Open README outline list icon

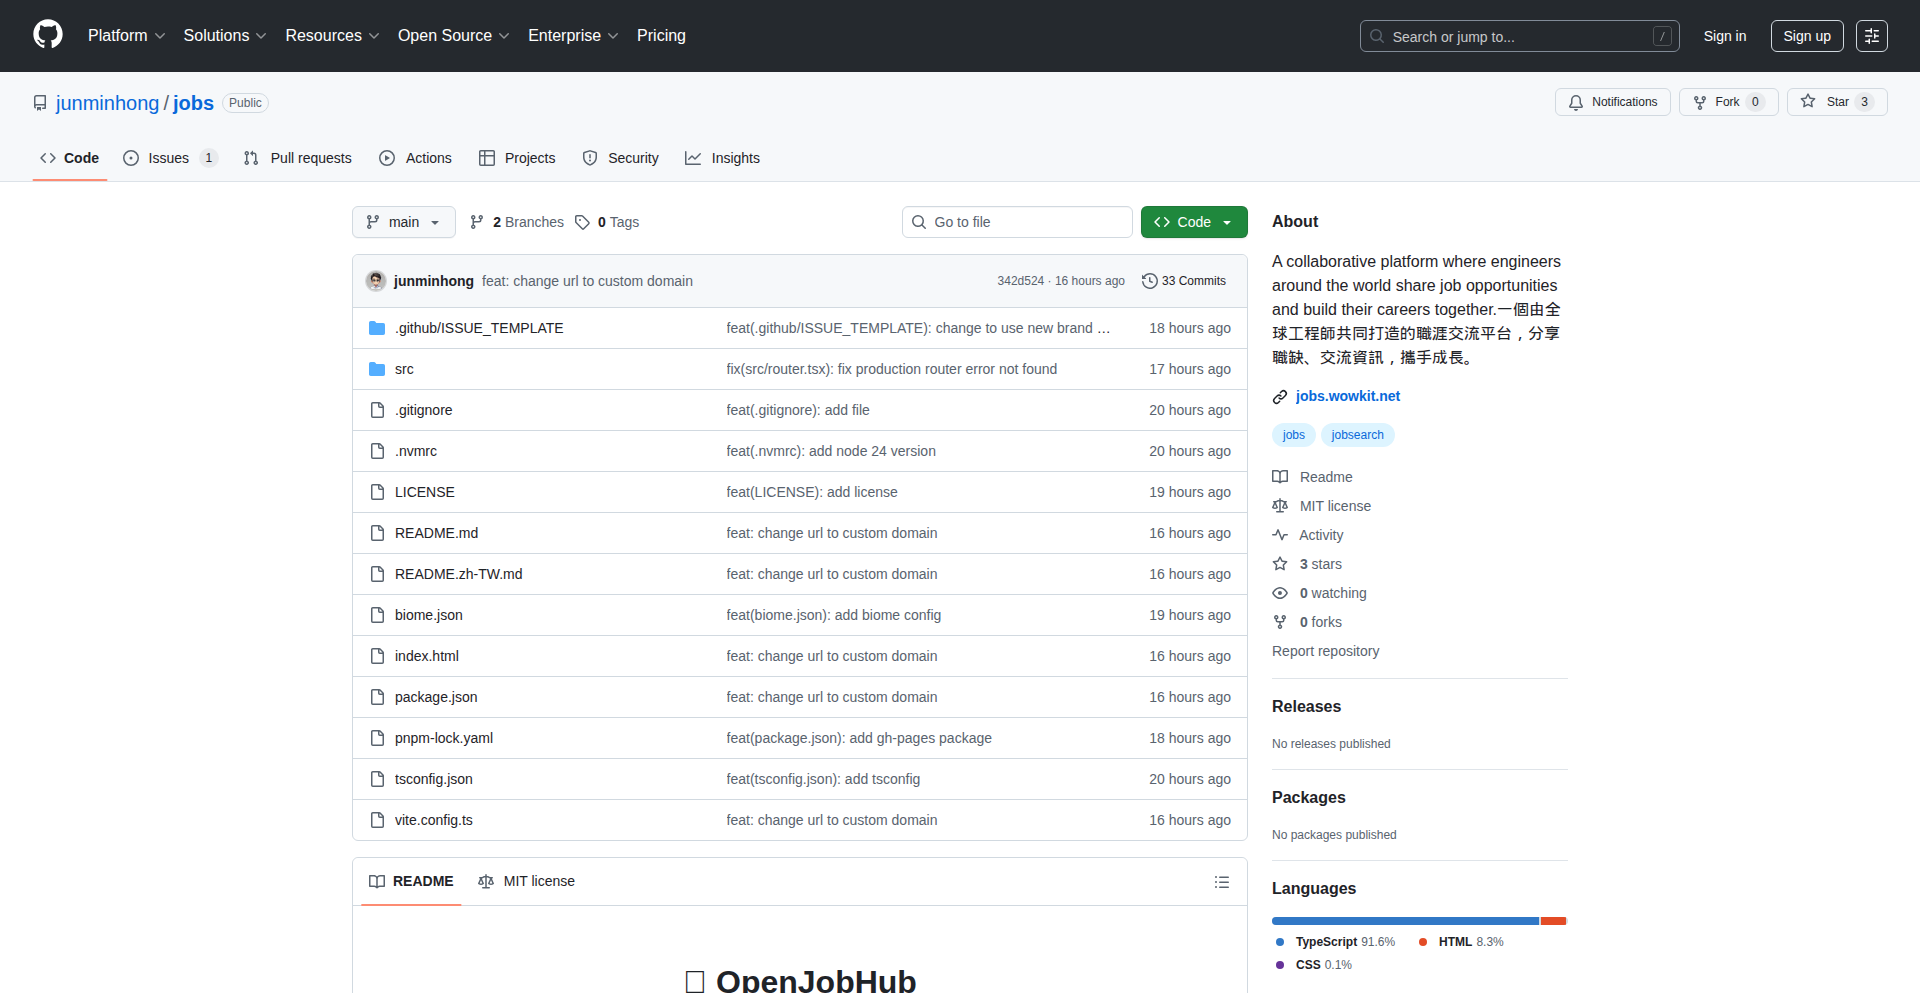pyautogui.click(x=1222, y=882)
